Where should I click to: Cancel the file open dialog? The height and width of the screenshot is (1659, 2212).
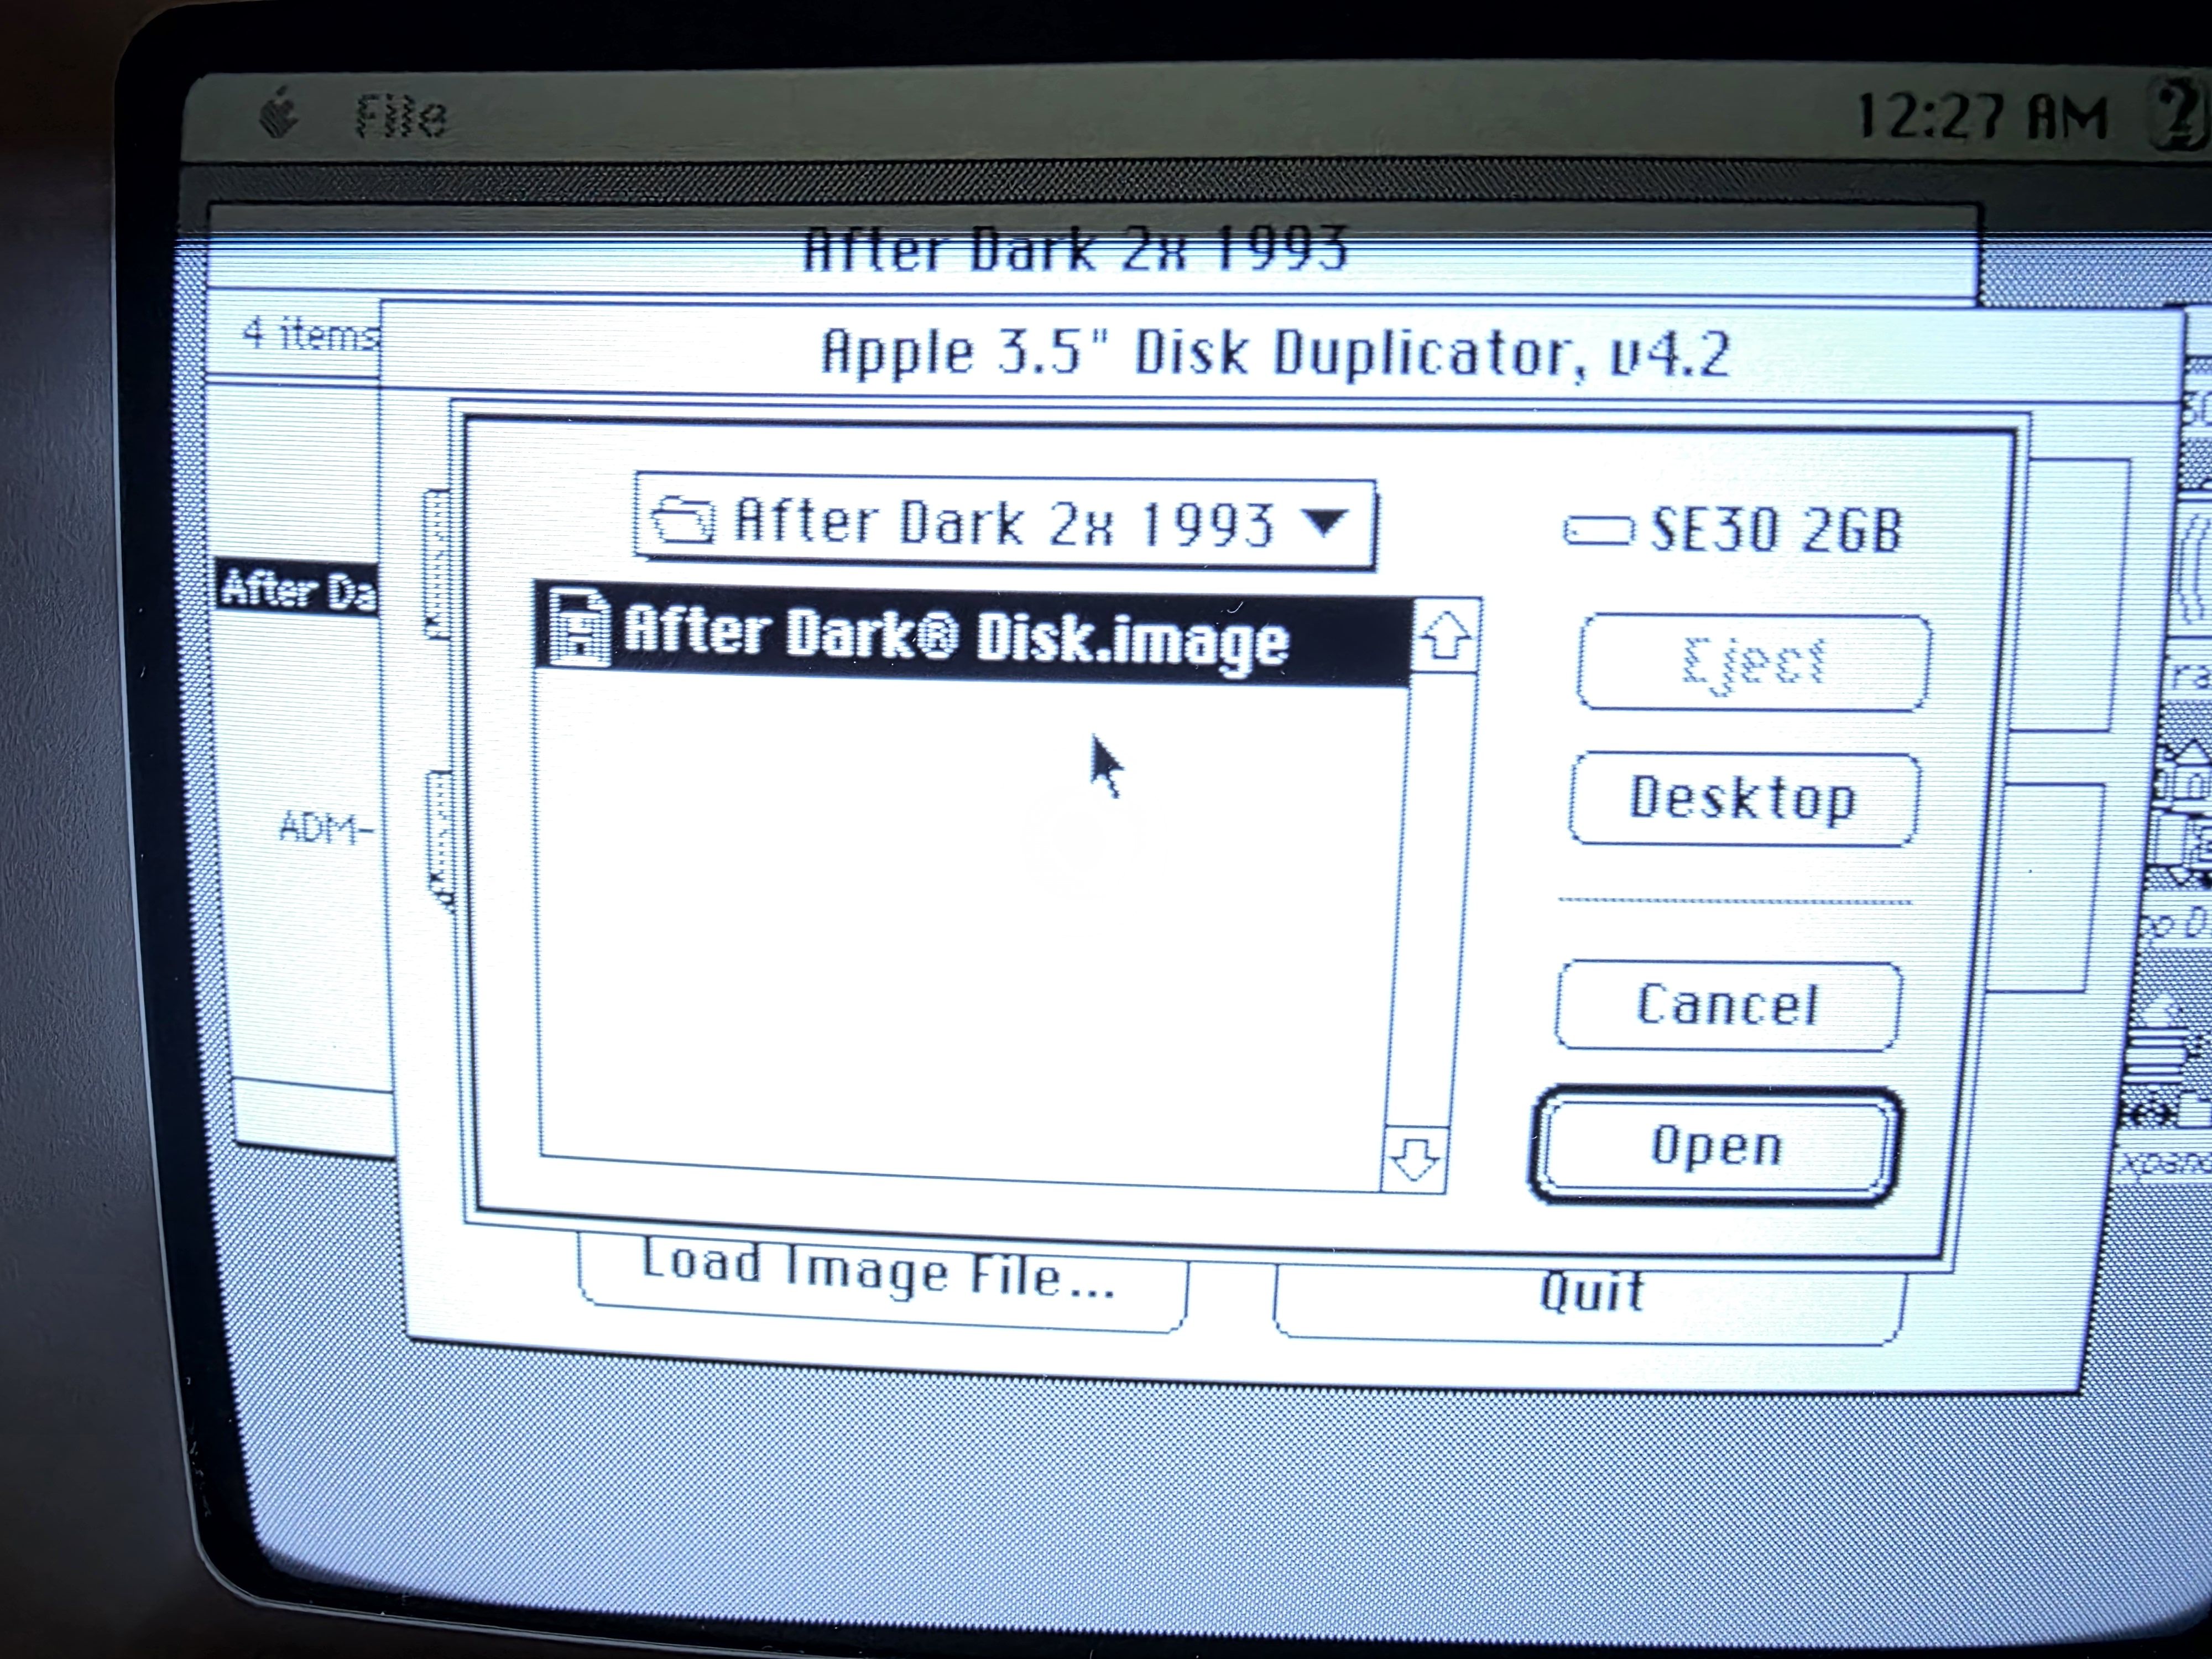coord(1727,1005)
